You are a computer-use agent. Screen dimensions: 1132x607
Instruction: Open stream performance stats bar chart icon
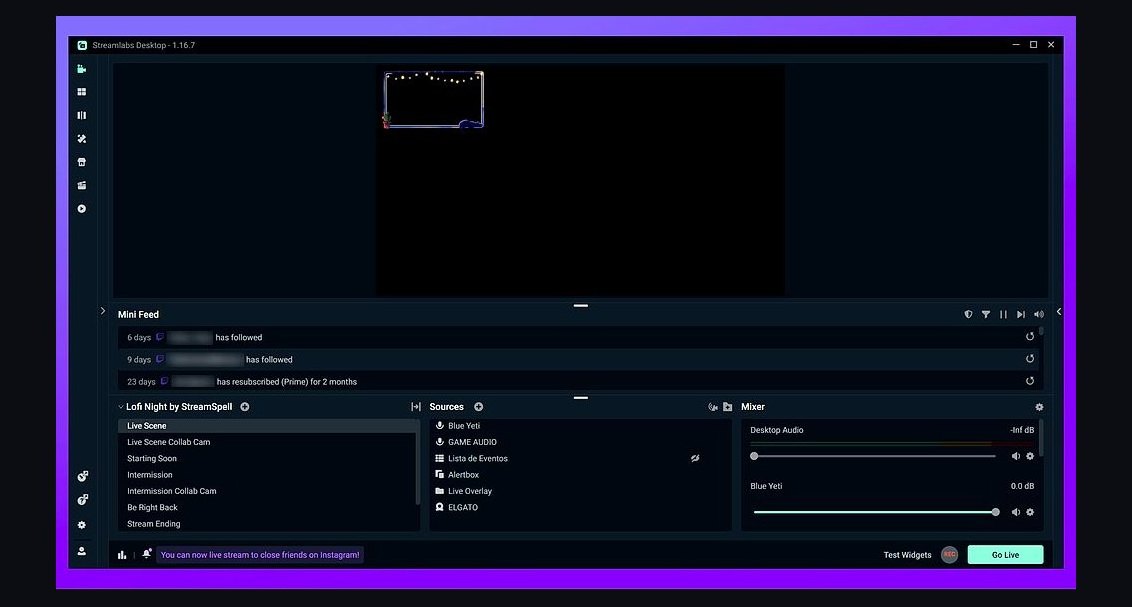(x=122, y=555)
